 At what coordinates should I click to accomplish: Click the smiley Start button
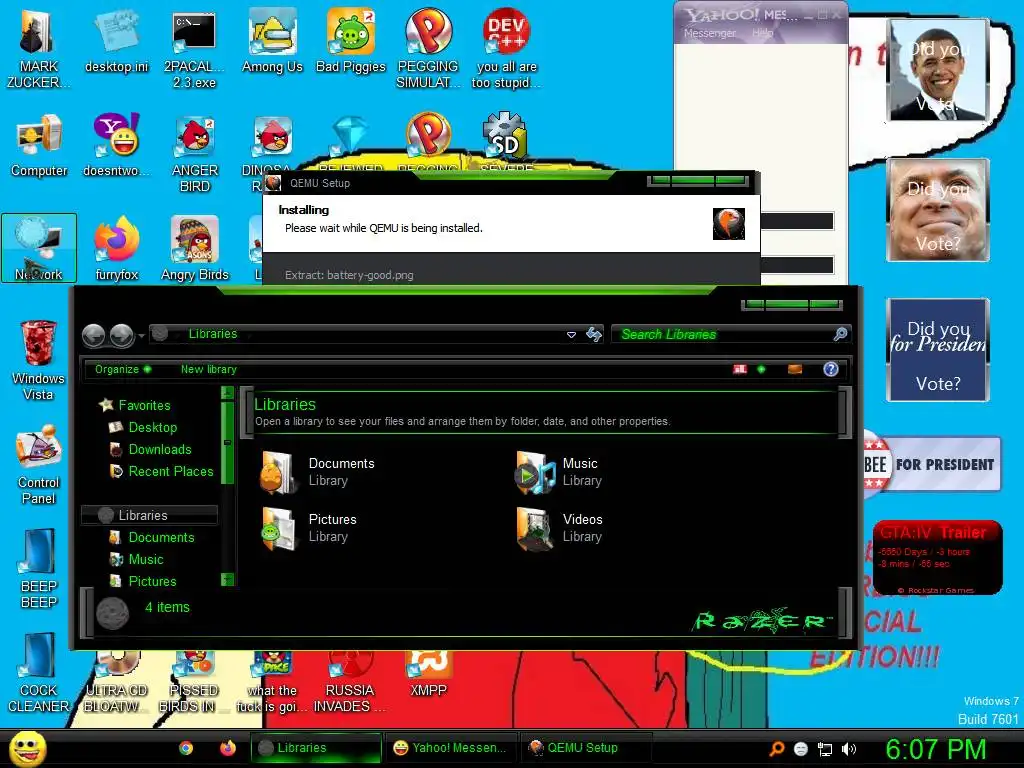[x=27, y=748]
